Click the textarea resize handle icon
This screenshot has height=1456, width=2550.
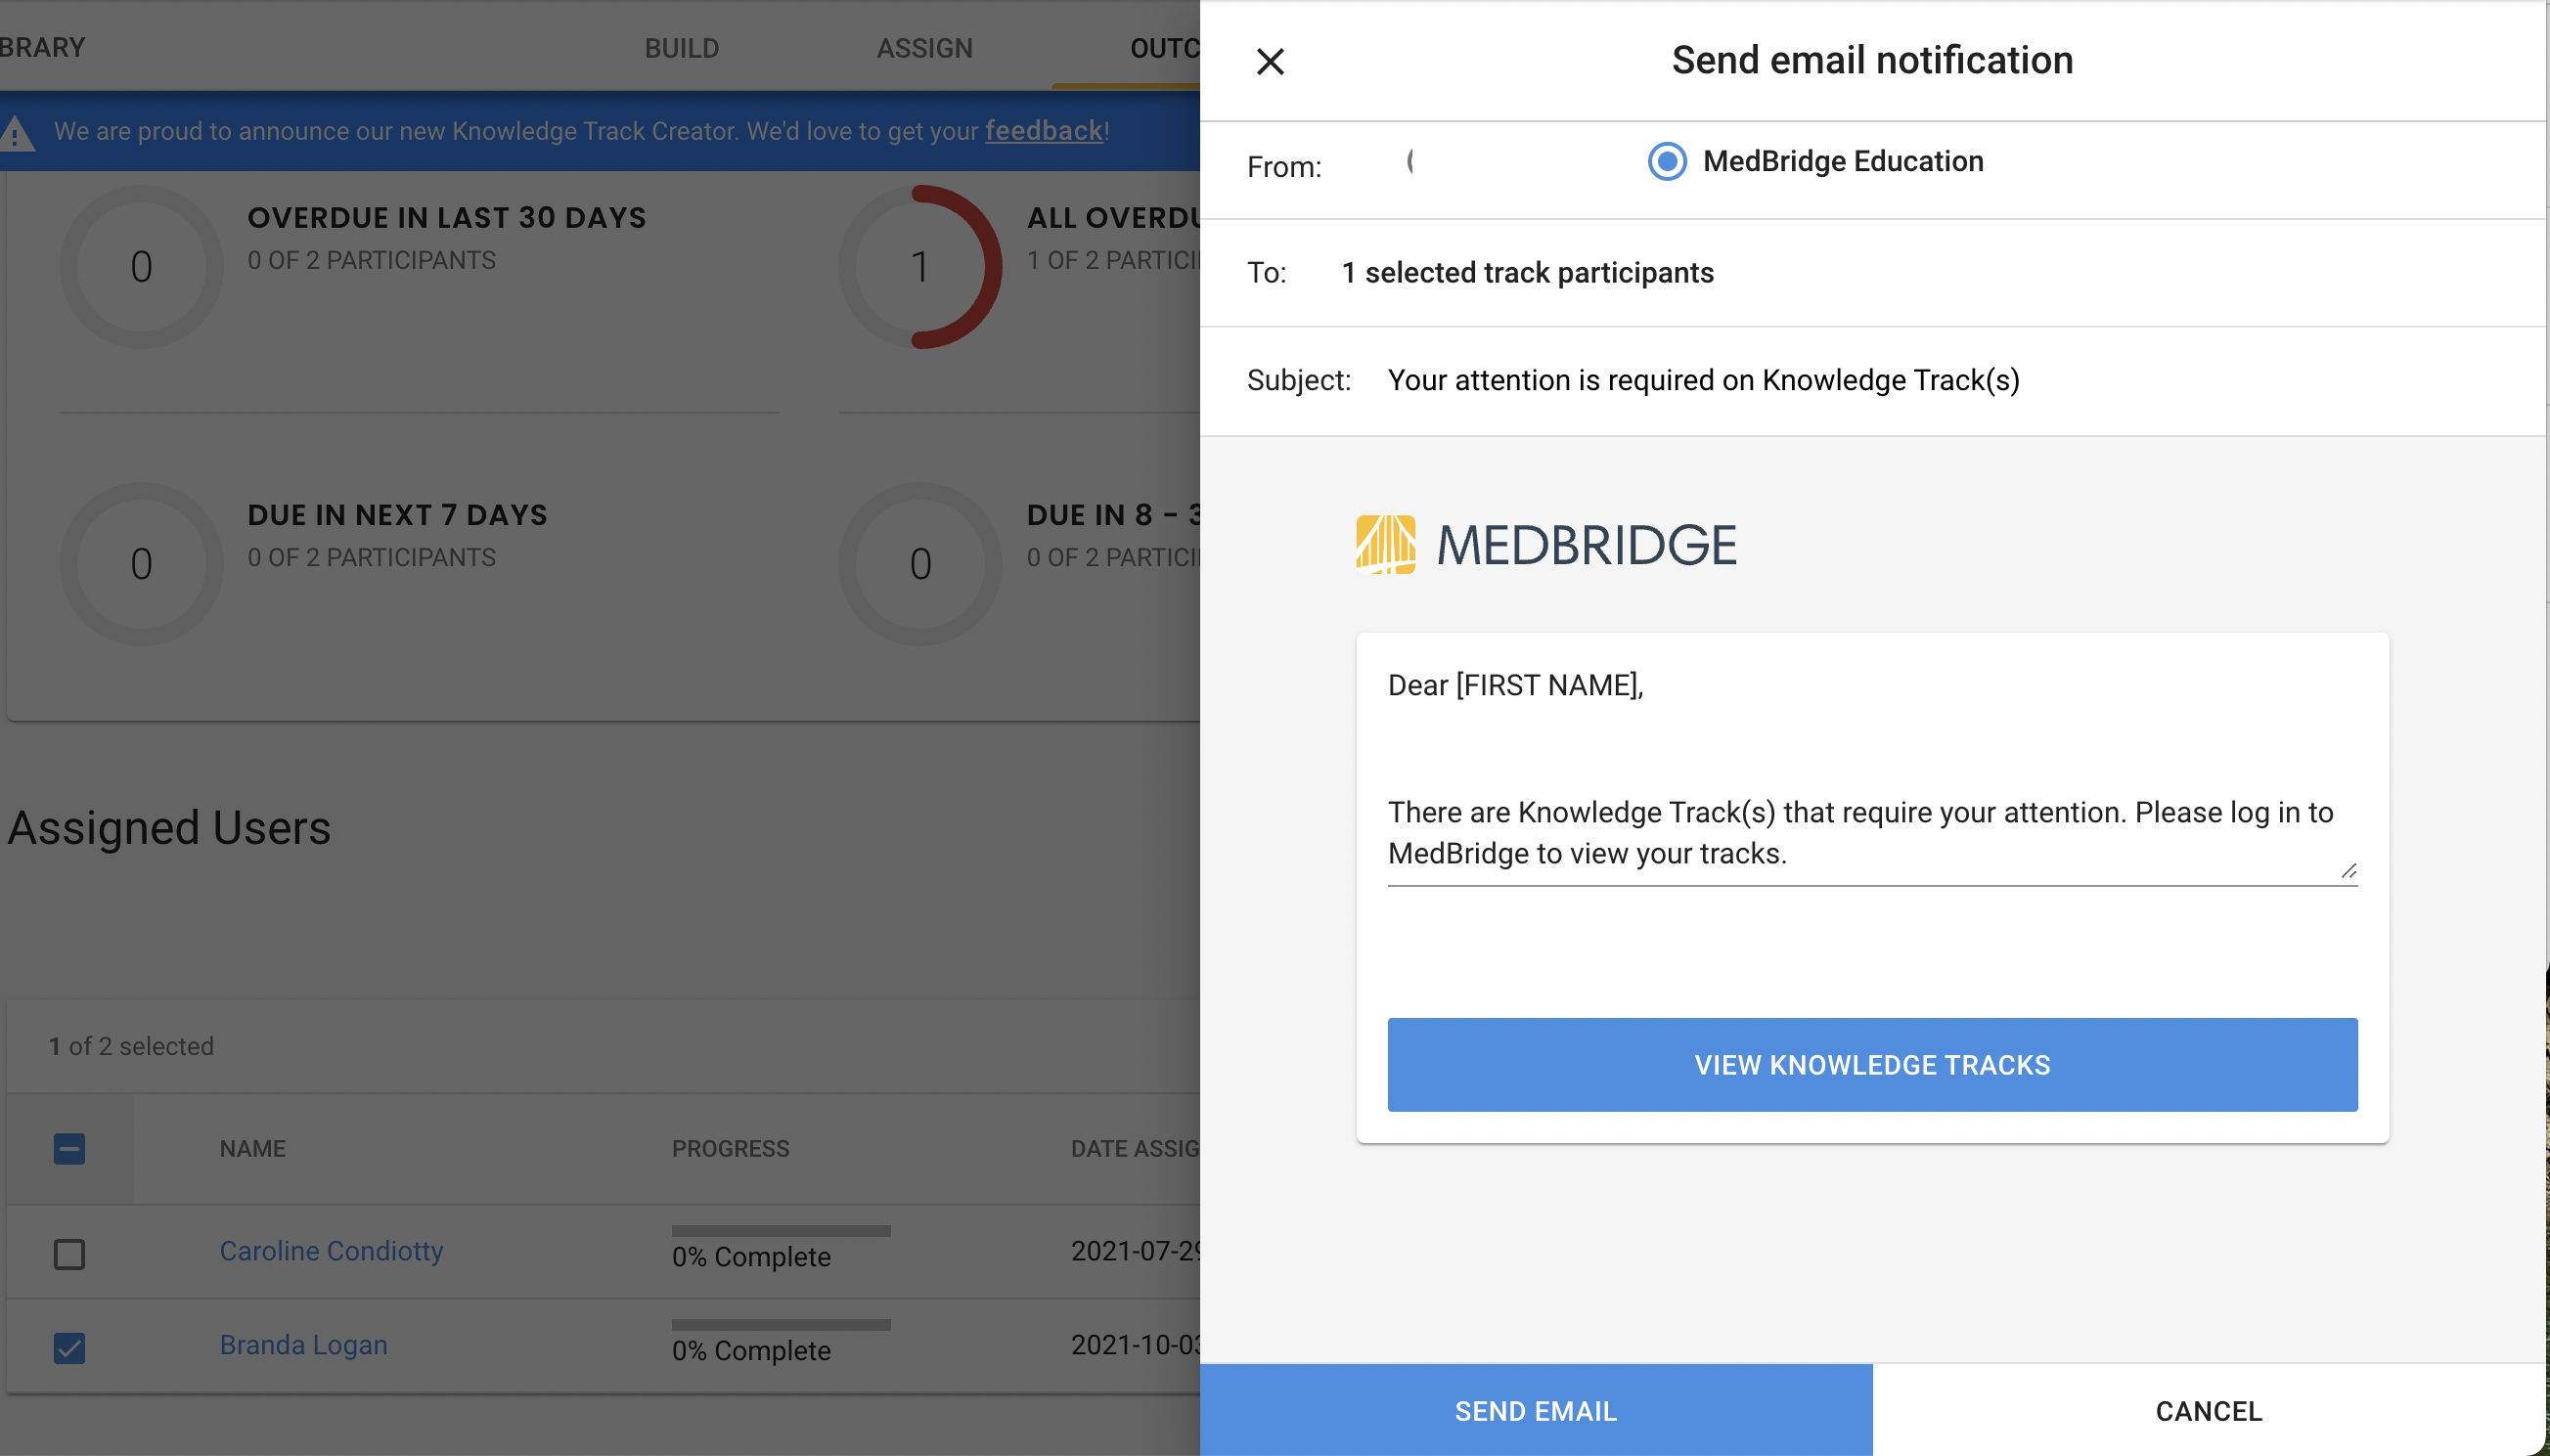coord(2348,871)
